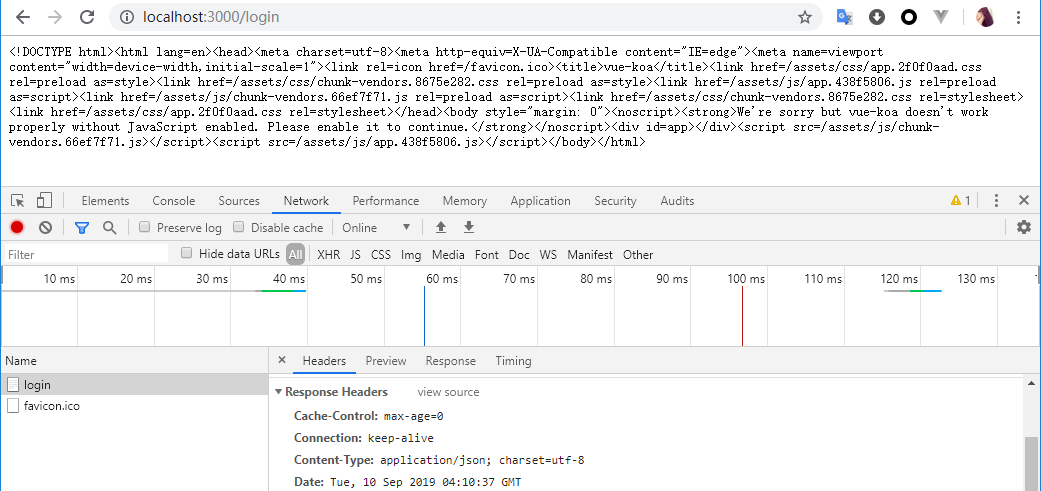
Task: Open the Online throttling dropdown
Action: click(376, 228)
